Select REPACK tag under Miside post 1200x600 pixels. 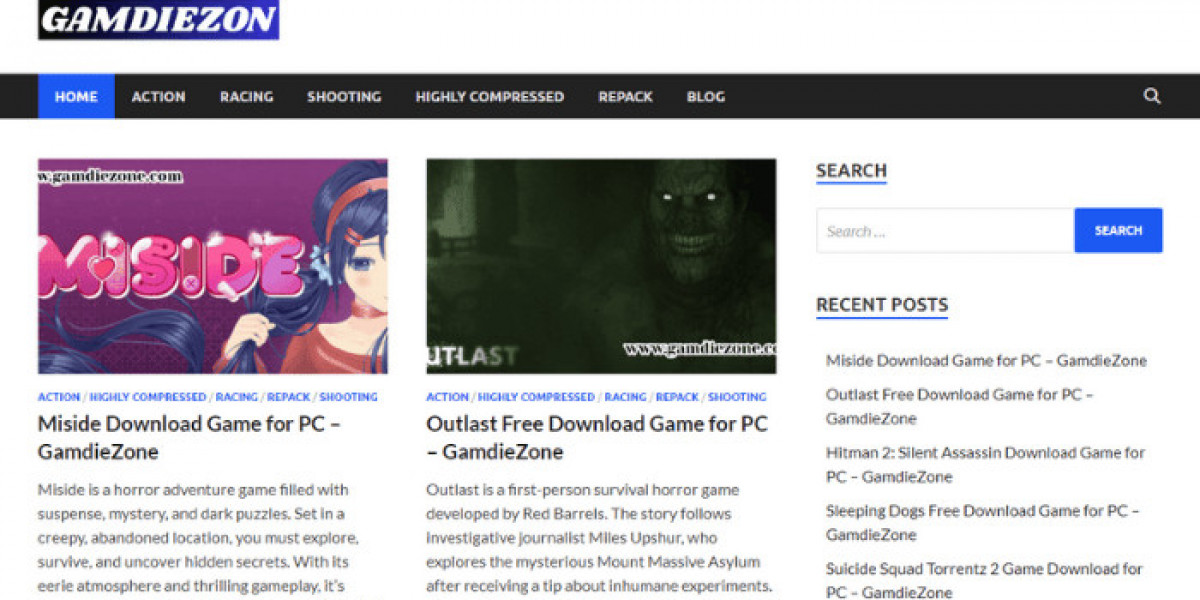tap(289, 397)
